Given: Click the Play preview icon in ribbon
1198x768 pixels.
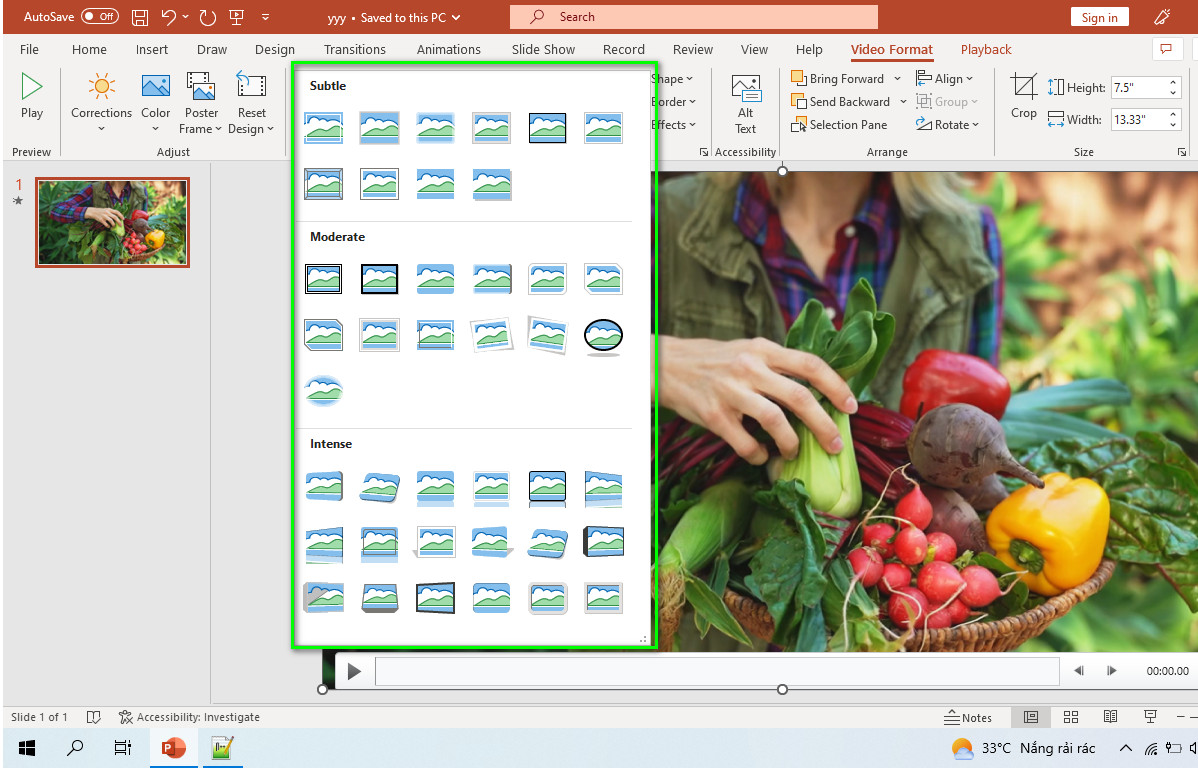Looking at the screenshot, I should coord(31,86).
